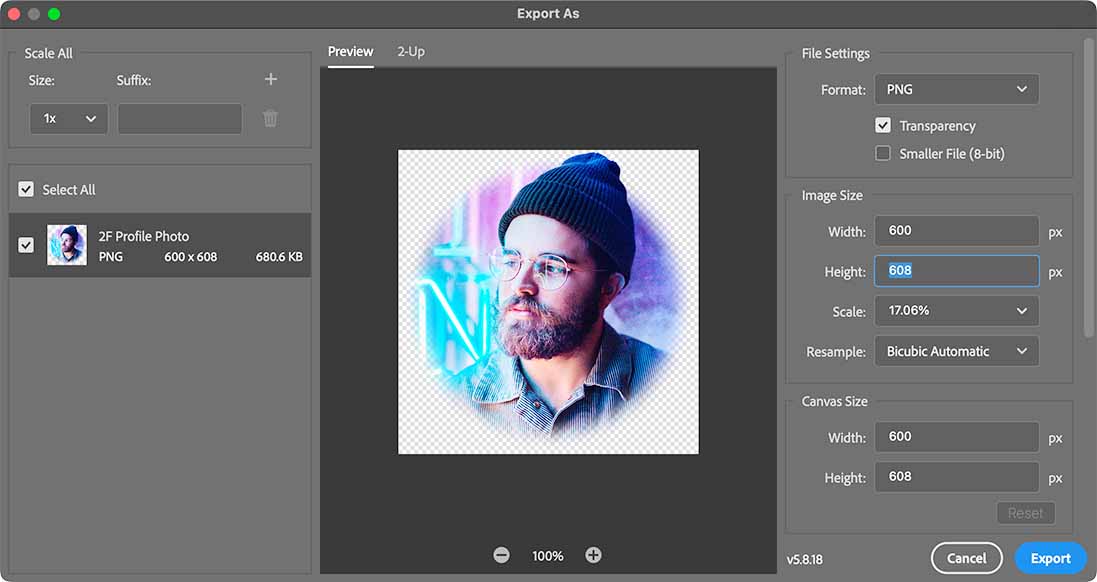This screenshot has height=582, width=1097.
Task: Delete the scale entry using the trash icon
Action: coord(270,118)
